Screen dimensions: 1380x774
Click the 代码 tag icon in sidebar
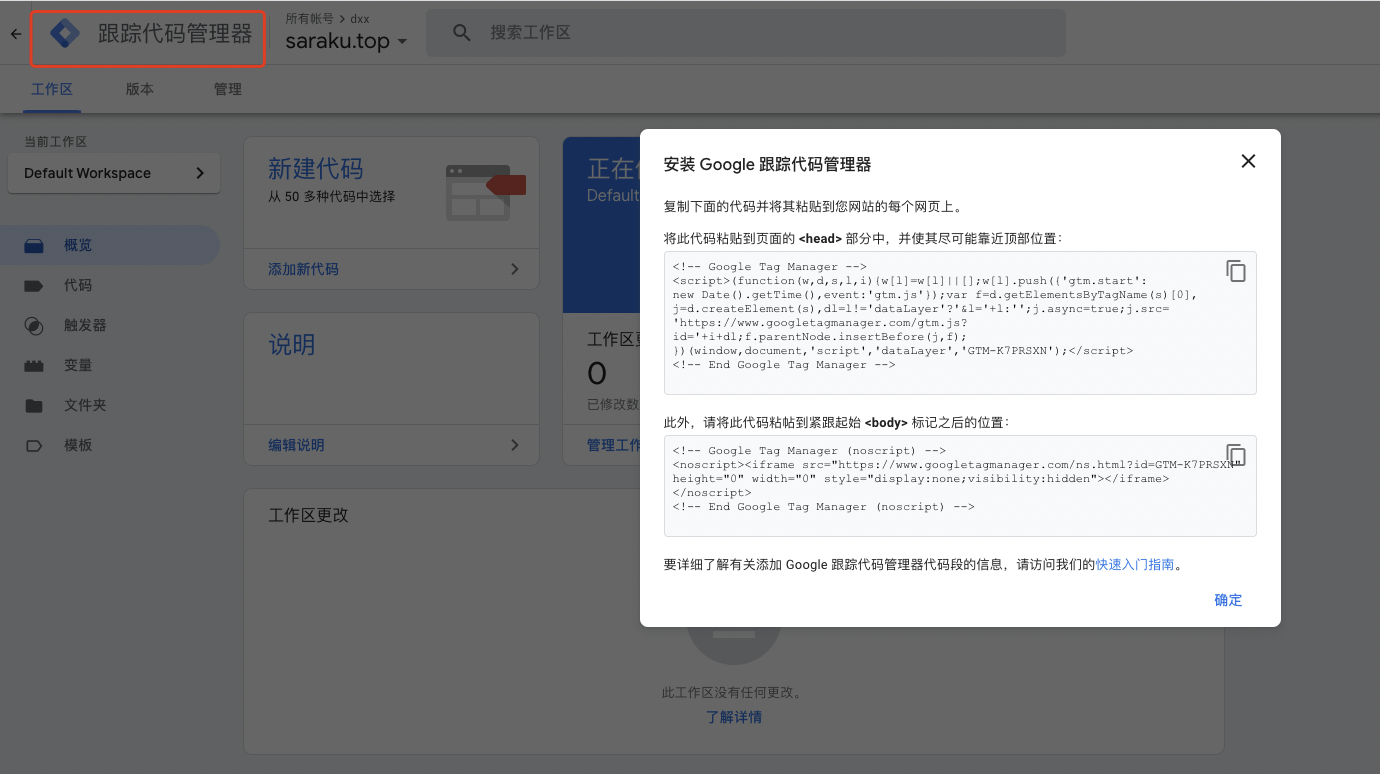click(34, 285)
